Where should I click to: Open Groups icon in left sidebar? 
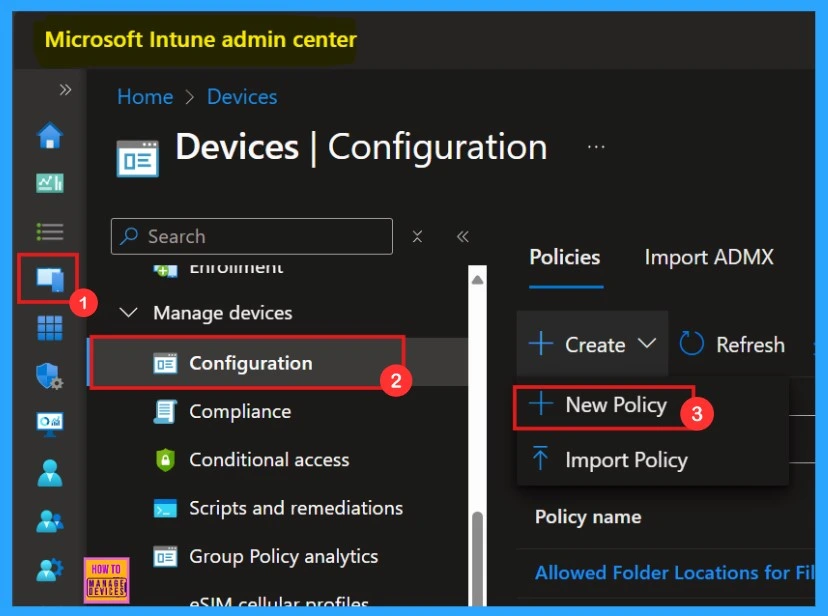click(x=50, y=520)
